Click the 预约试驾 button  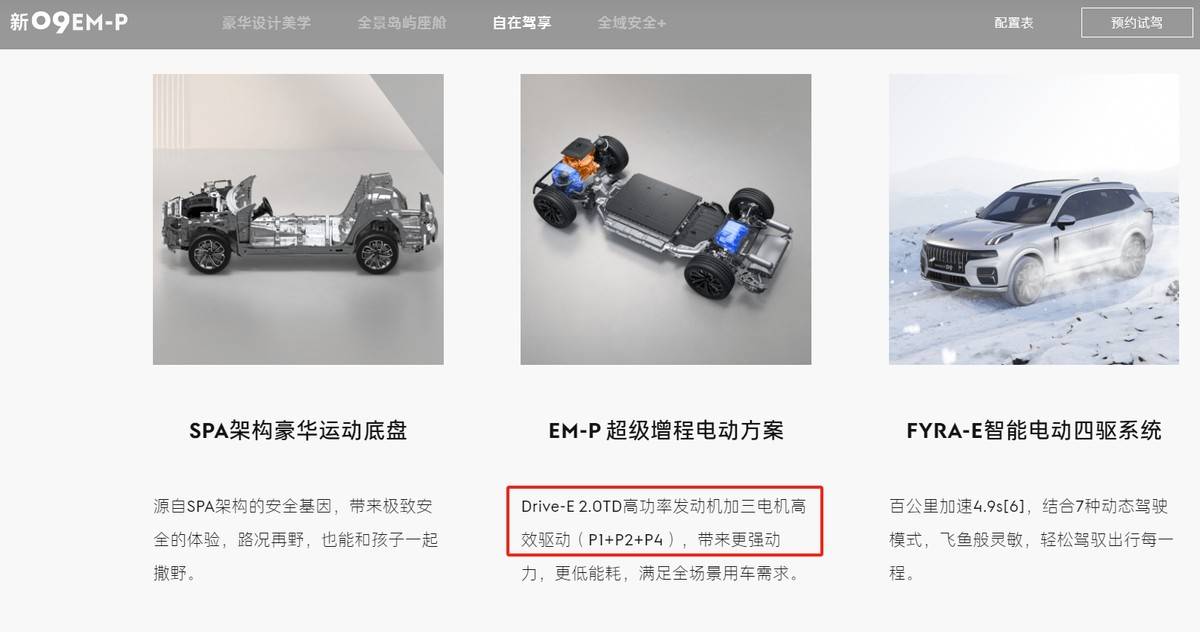tap(1137, 22)
